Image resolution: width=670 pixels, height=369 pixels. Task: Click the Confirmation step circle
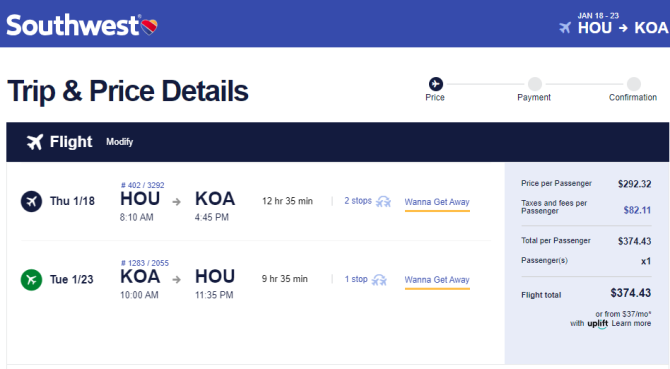(x=633, y=84)
